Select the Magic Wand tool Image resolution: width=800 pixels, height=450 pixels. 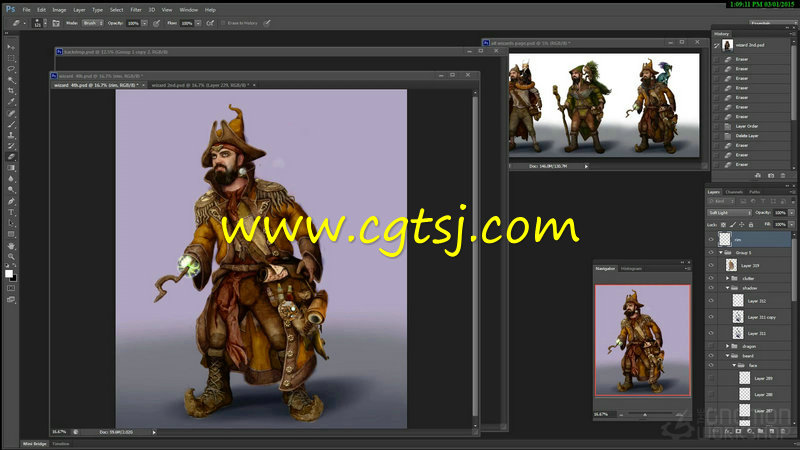11,80
